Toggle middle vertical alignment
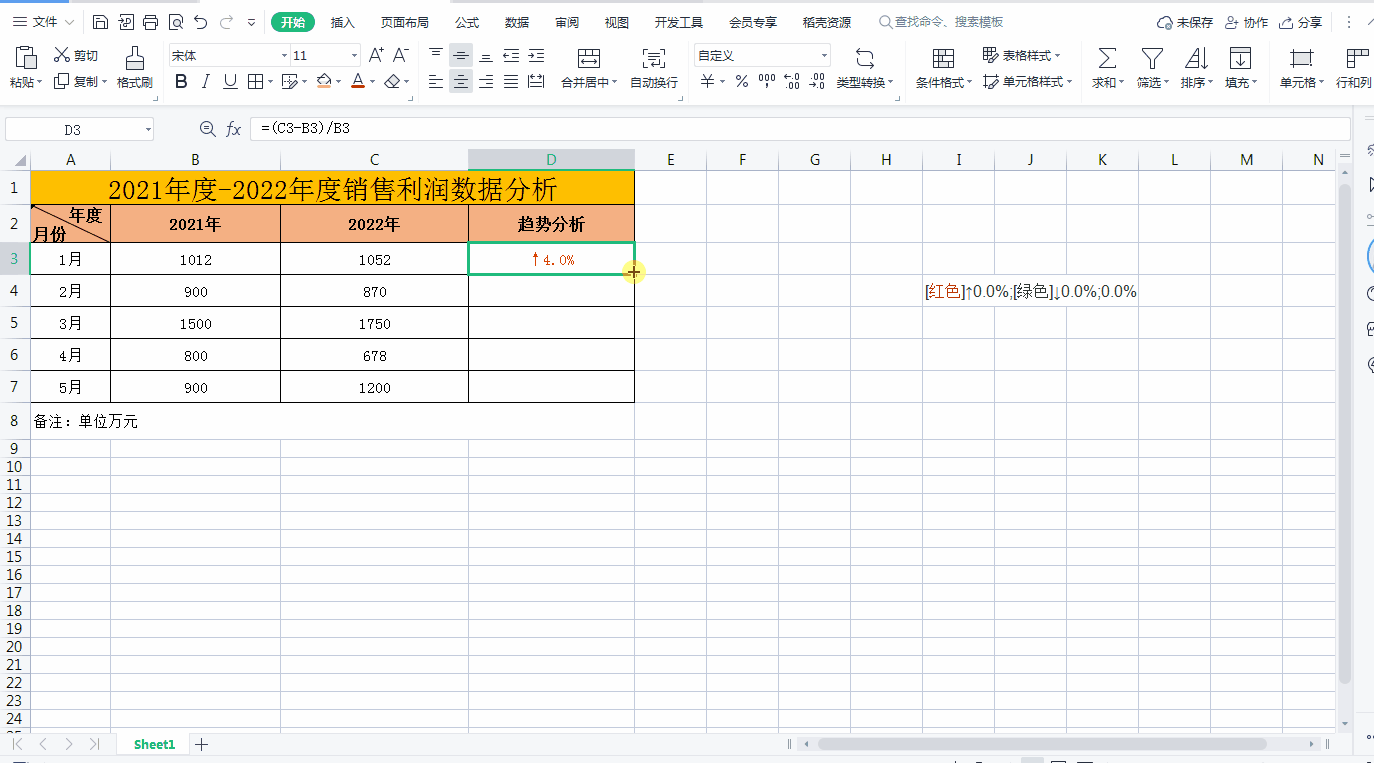Viewport: 1374px width, 763px height. pos(461,56)
